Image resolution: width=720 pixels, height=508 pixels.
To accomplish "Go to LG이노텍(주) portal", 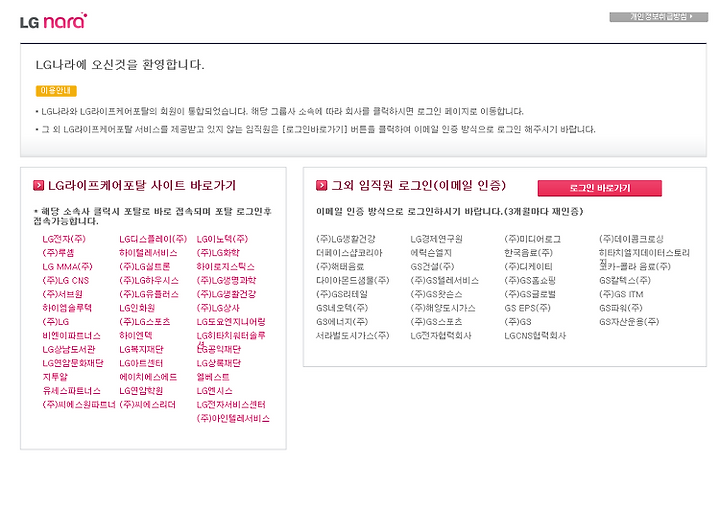I will (x=222, y=239).
